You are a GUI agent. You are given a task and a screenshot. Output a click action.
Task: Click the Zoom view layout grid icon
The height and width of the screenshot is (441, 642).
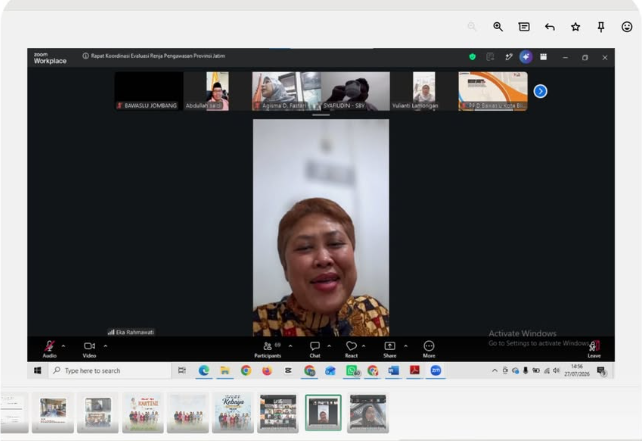pyautogui.click(x=543, y=57)
